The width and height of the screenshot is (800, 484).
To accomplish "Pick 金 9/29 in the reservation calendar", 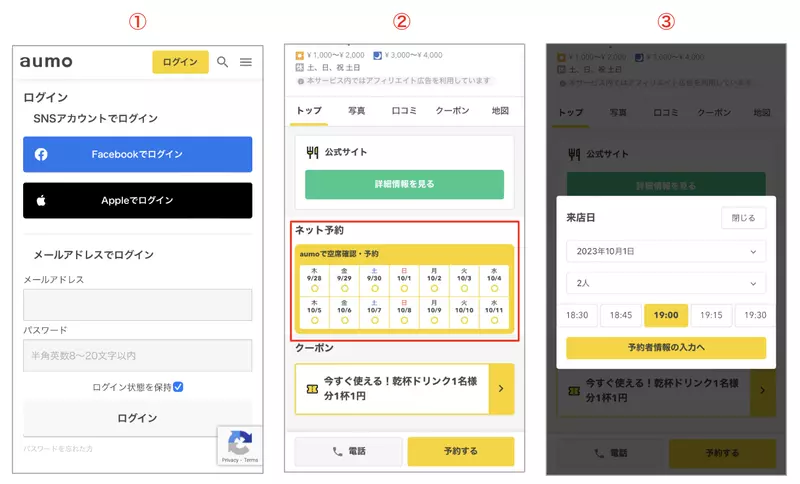I will click(x=344, y=281).
